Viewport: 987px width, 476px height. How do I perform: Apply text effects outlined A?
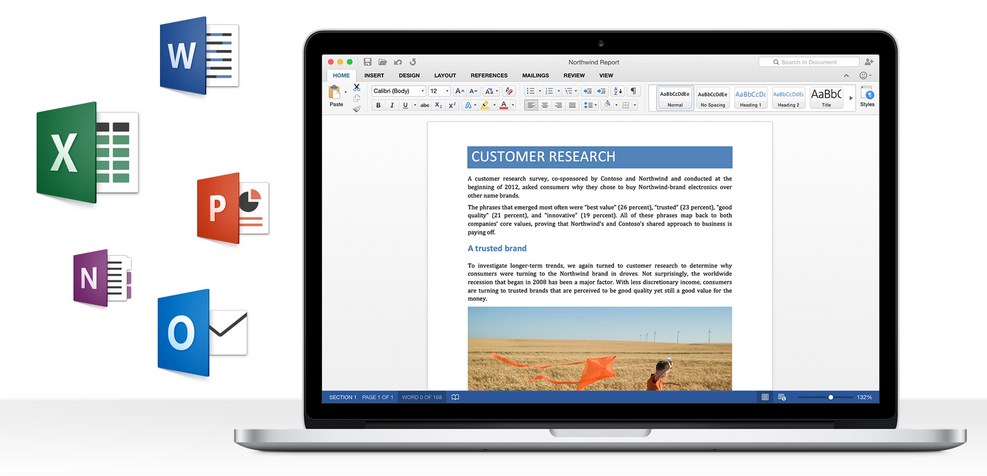point(468,105)
